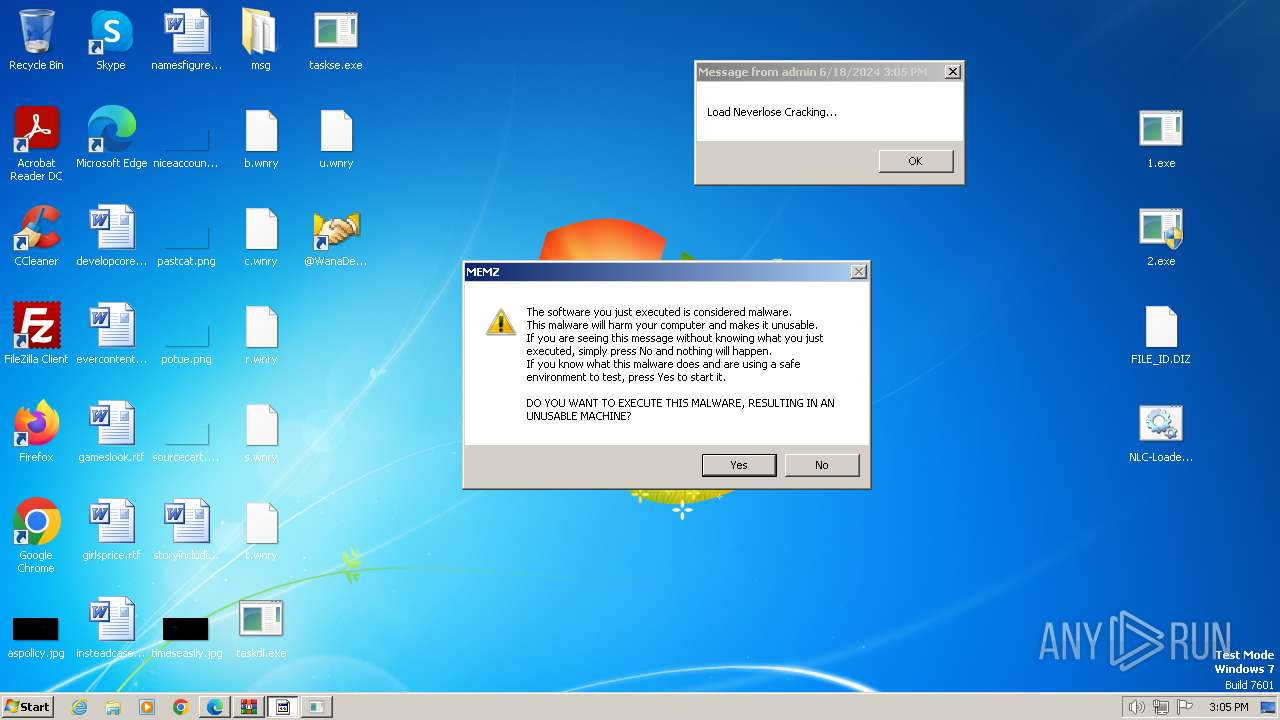Select taskdl.exe on the desktop
The width and height of the screenshot is (1280, 720).
261,629
